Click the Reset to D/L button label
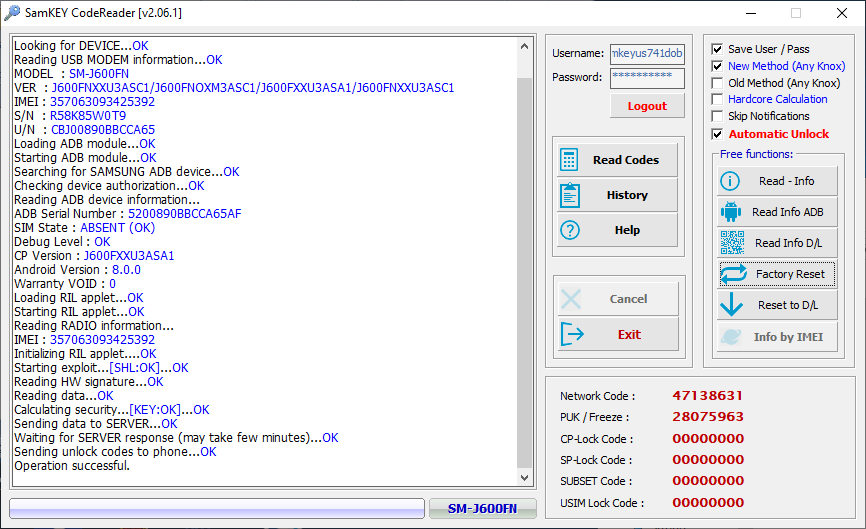This screenshot has width=866, height=529. click(788, 305)
